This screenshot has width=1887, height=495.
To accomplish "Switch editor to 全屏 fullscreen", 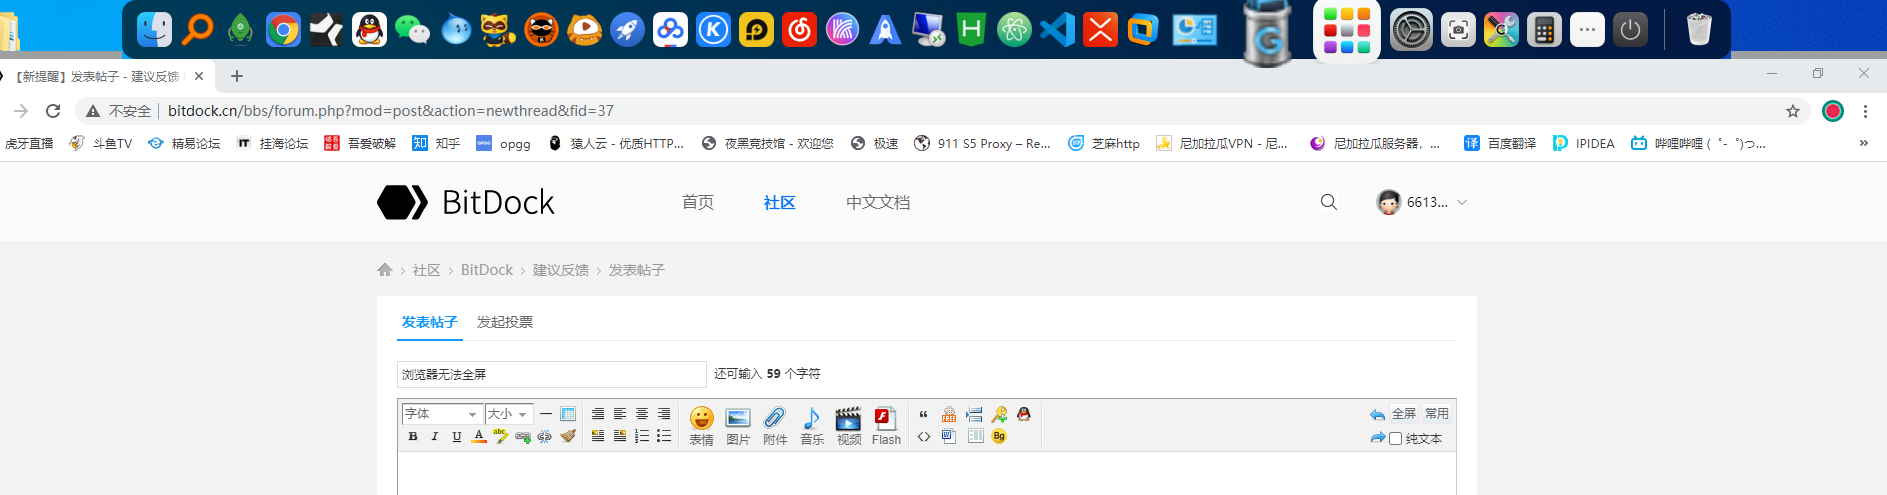I will [1404, 413].
